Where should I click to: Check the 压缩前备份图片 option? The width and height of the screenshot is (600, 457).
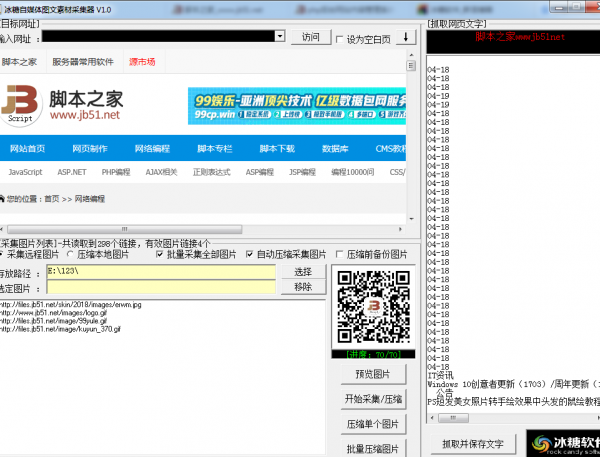click(x=341, y=255)
